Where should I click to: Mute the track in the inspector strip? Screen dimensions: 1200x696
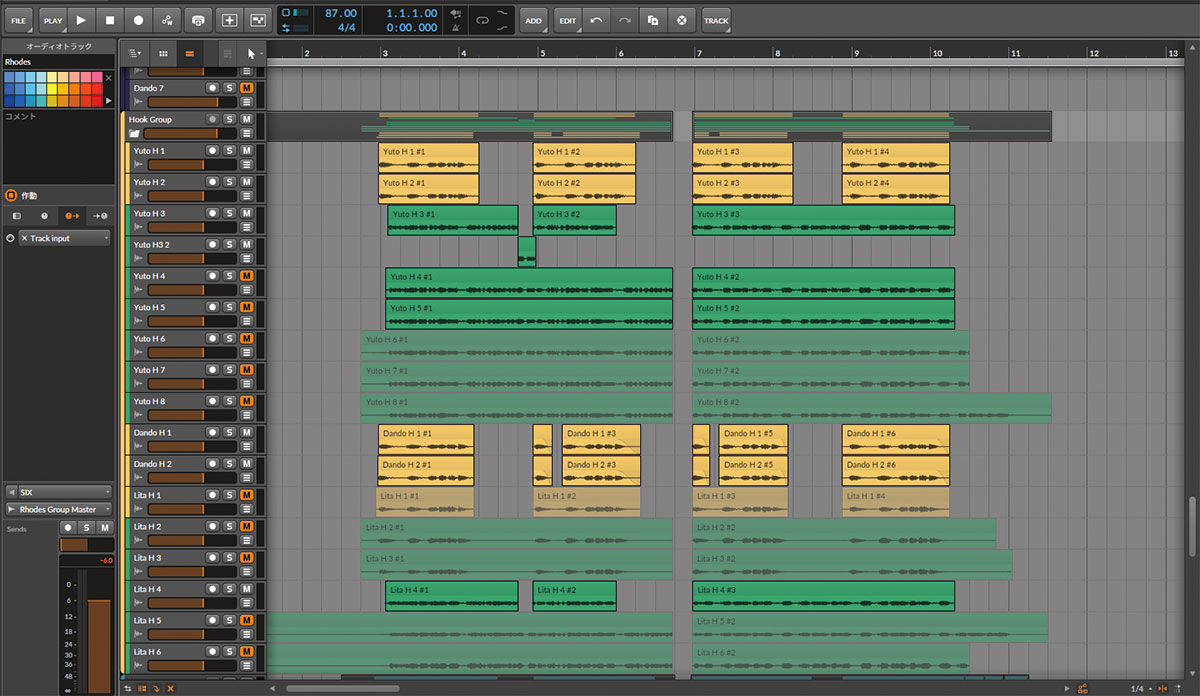point(105,528)
